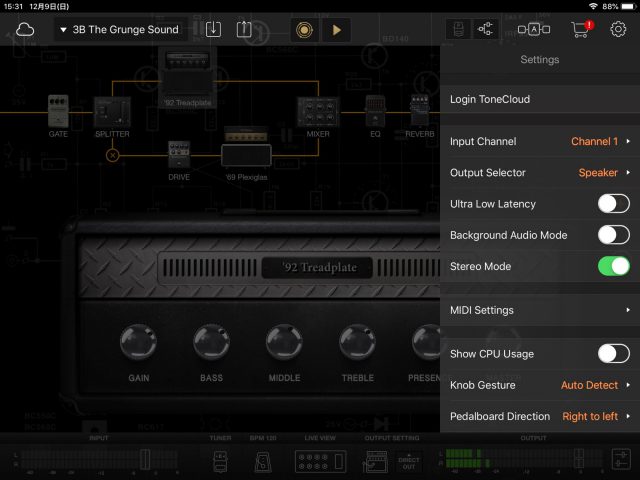Select the DRIVE pedal
Image resolution: width=640 pixels, height=480 pixels.
pos(179,155)
